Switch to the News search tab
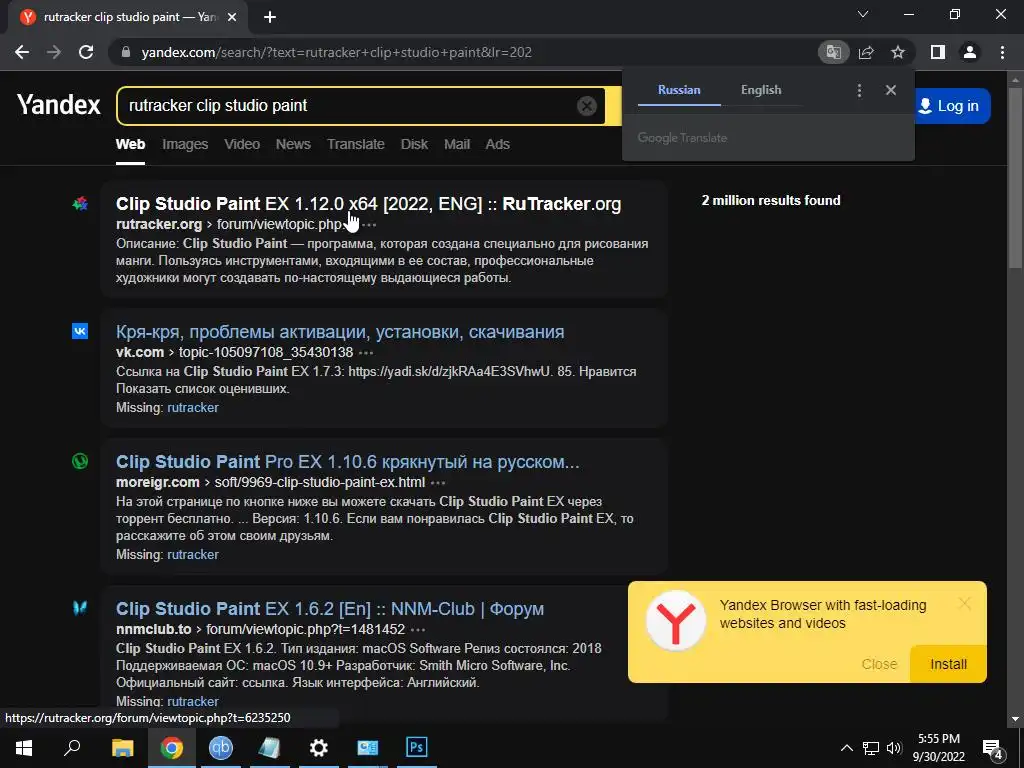Screen dimensions: 1024x768 pos(293,144)
